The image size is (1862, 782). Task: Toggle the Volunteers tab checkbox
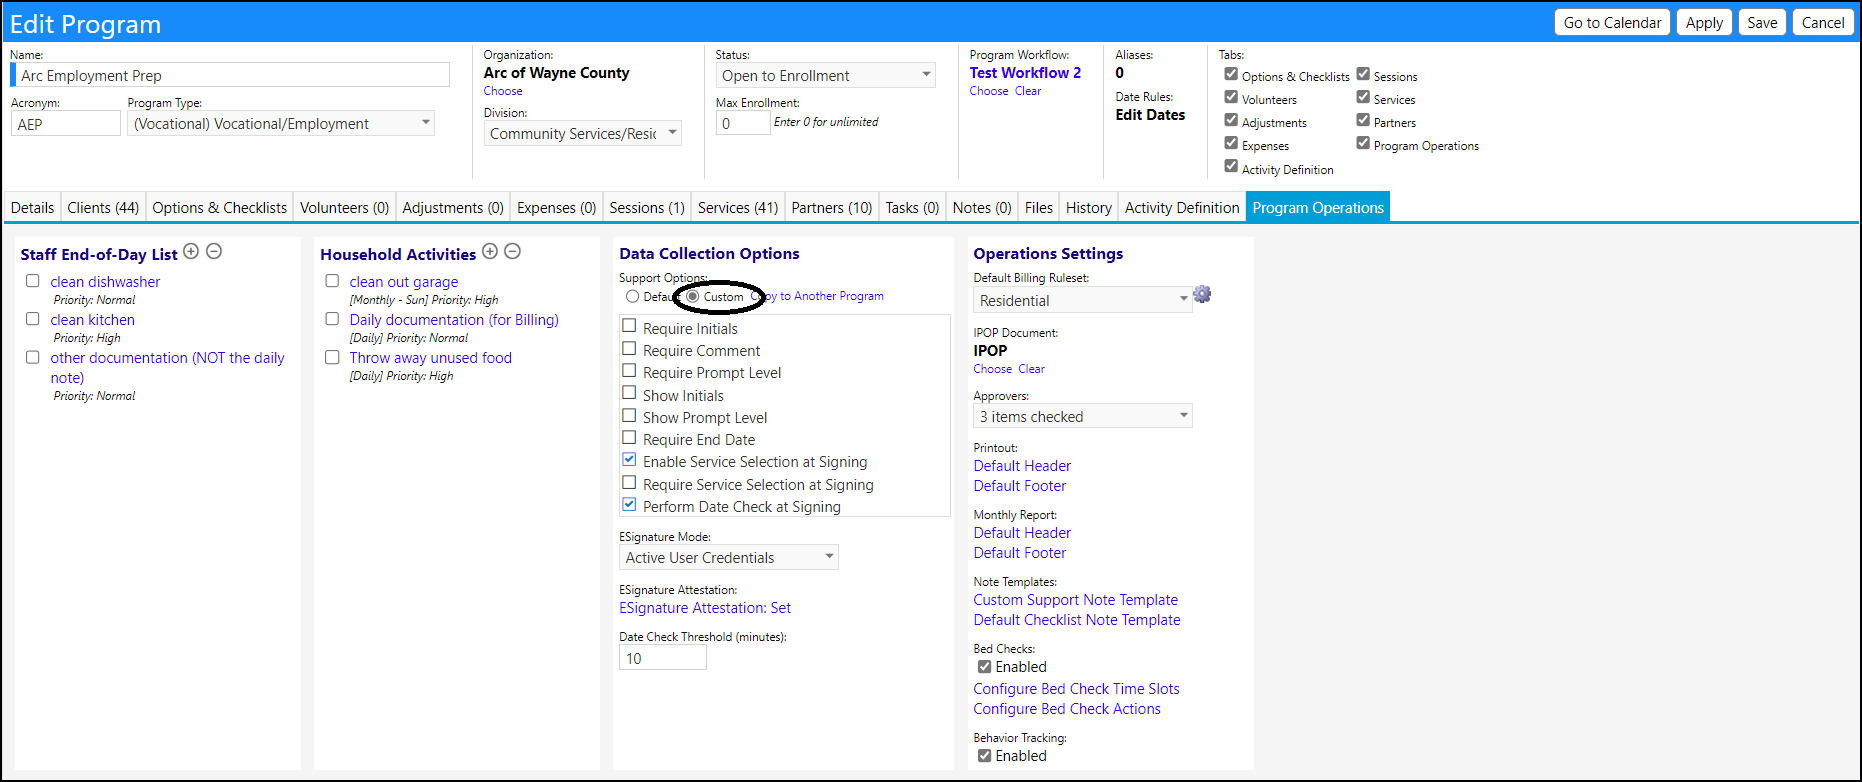(1231, 97)
